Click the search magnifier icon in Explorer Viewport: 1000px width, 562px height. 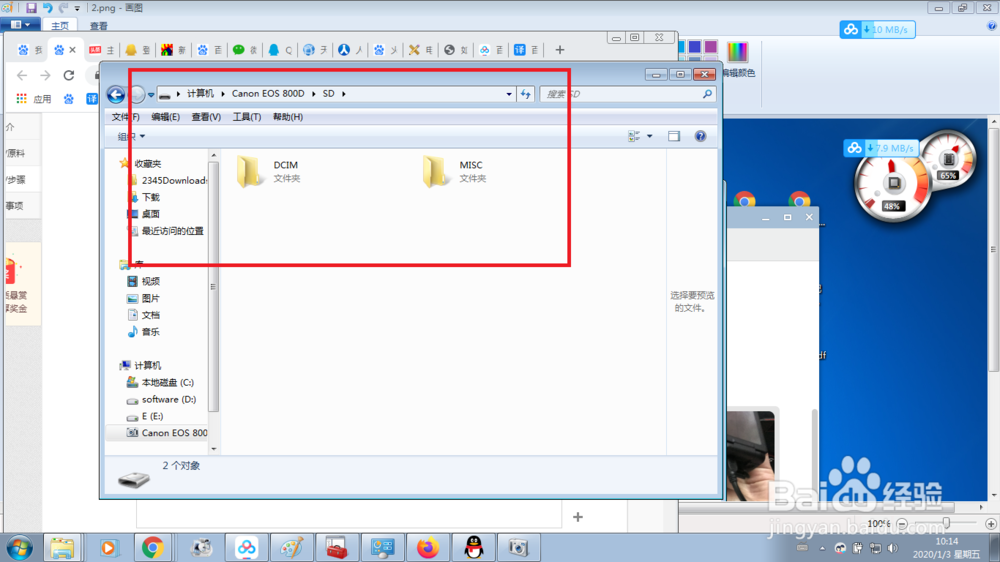pos(707,94)
